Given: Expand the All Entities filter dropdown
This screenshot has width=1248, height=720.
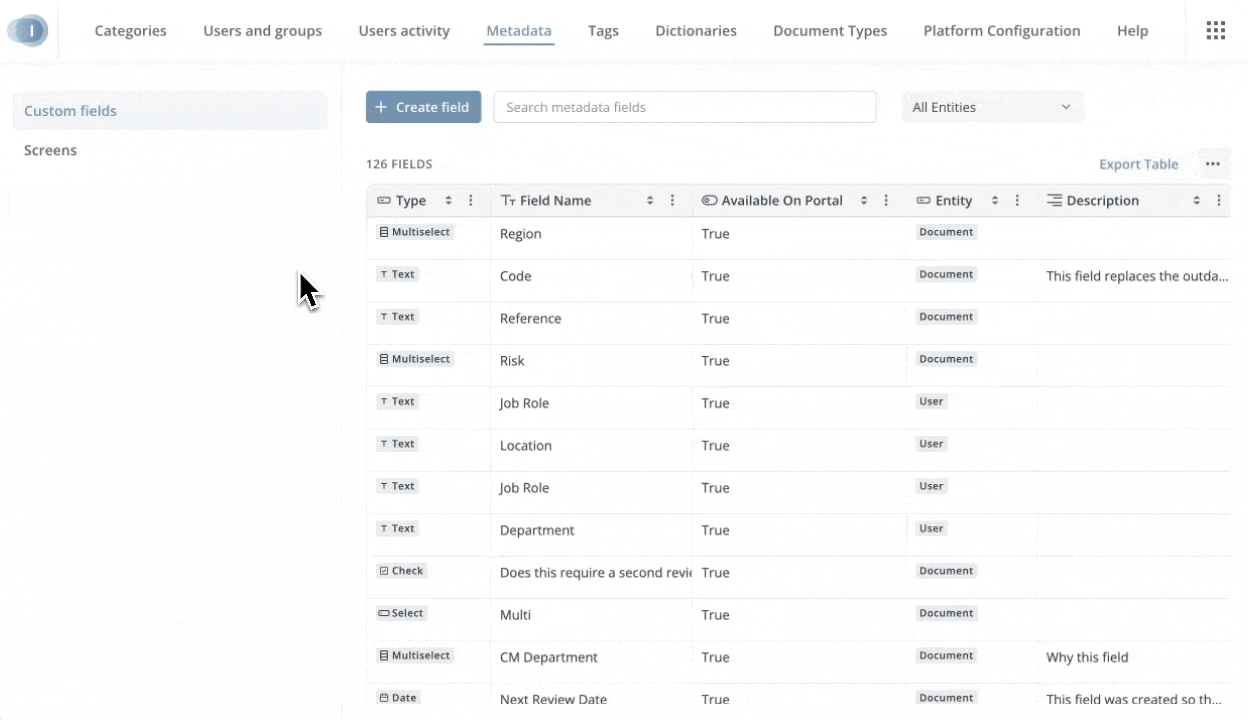Looking at the screenshot, I should pos(992,107).
